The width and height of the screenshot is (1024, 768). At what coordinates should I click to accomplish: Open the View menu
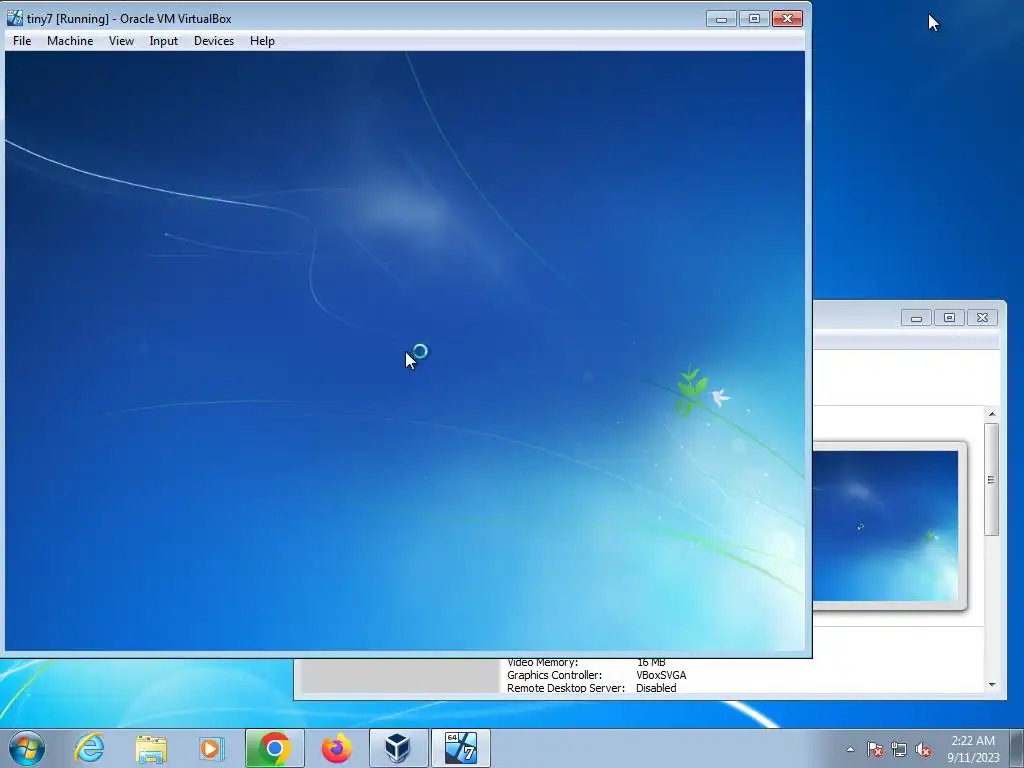click(x=121, y=40)
